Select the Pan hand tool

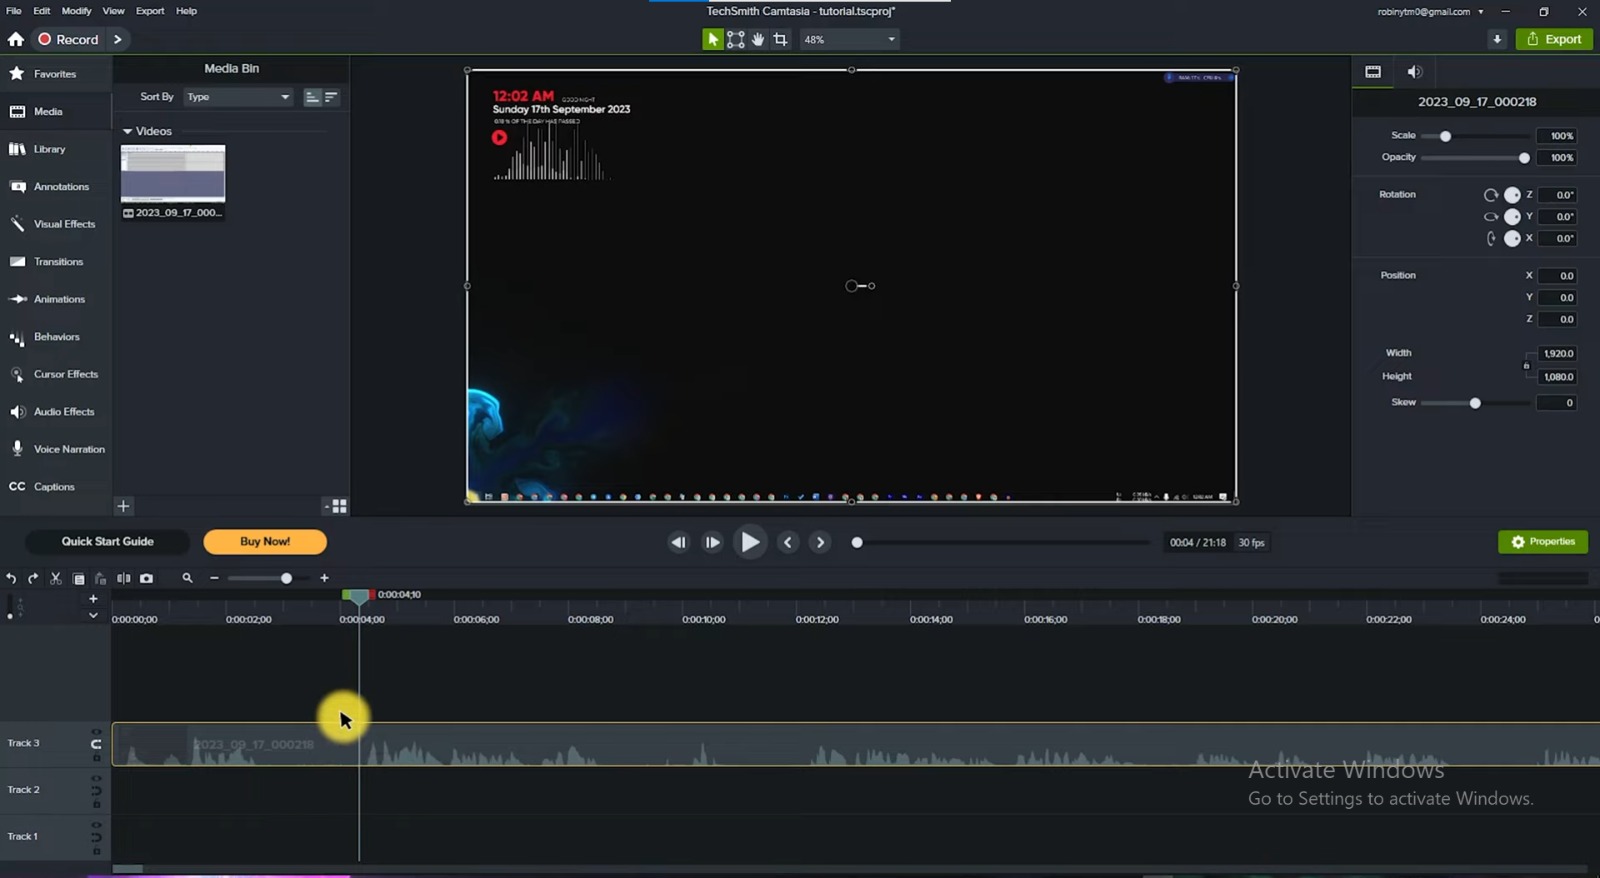(758, 39)
